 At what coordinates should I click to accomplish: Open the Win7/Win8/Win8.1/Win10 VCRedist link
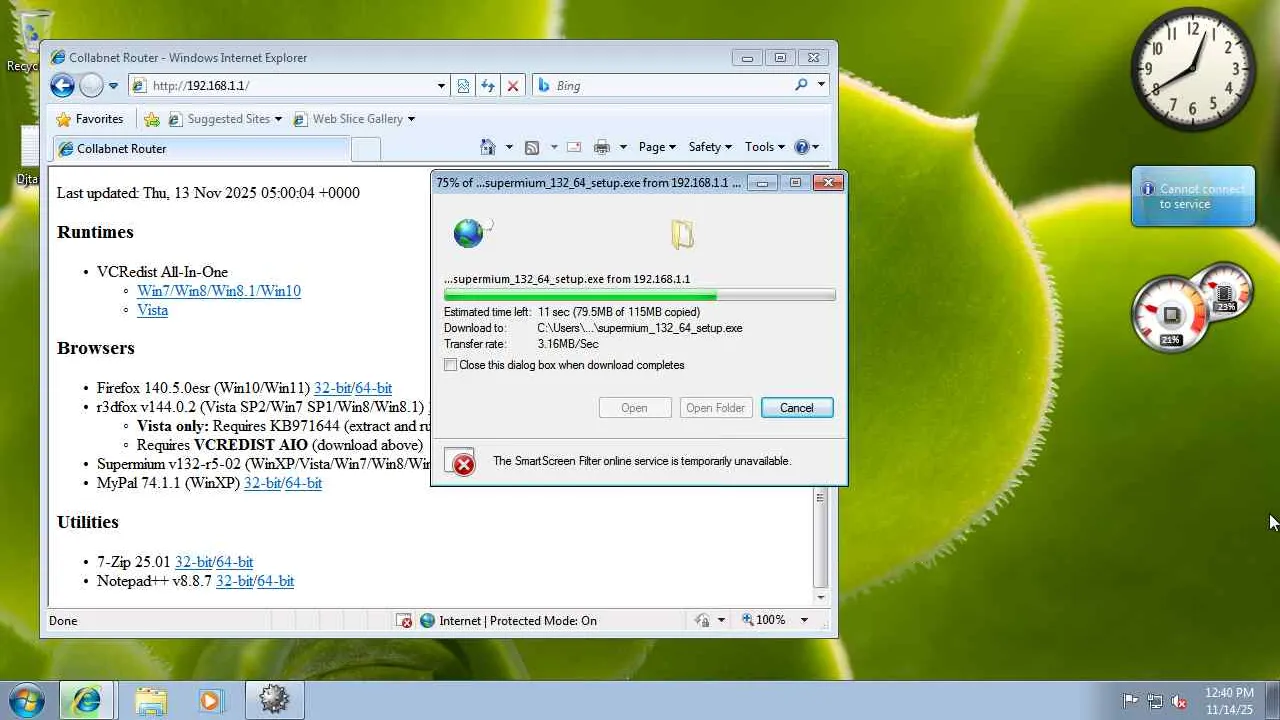[x=219, y=291]
